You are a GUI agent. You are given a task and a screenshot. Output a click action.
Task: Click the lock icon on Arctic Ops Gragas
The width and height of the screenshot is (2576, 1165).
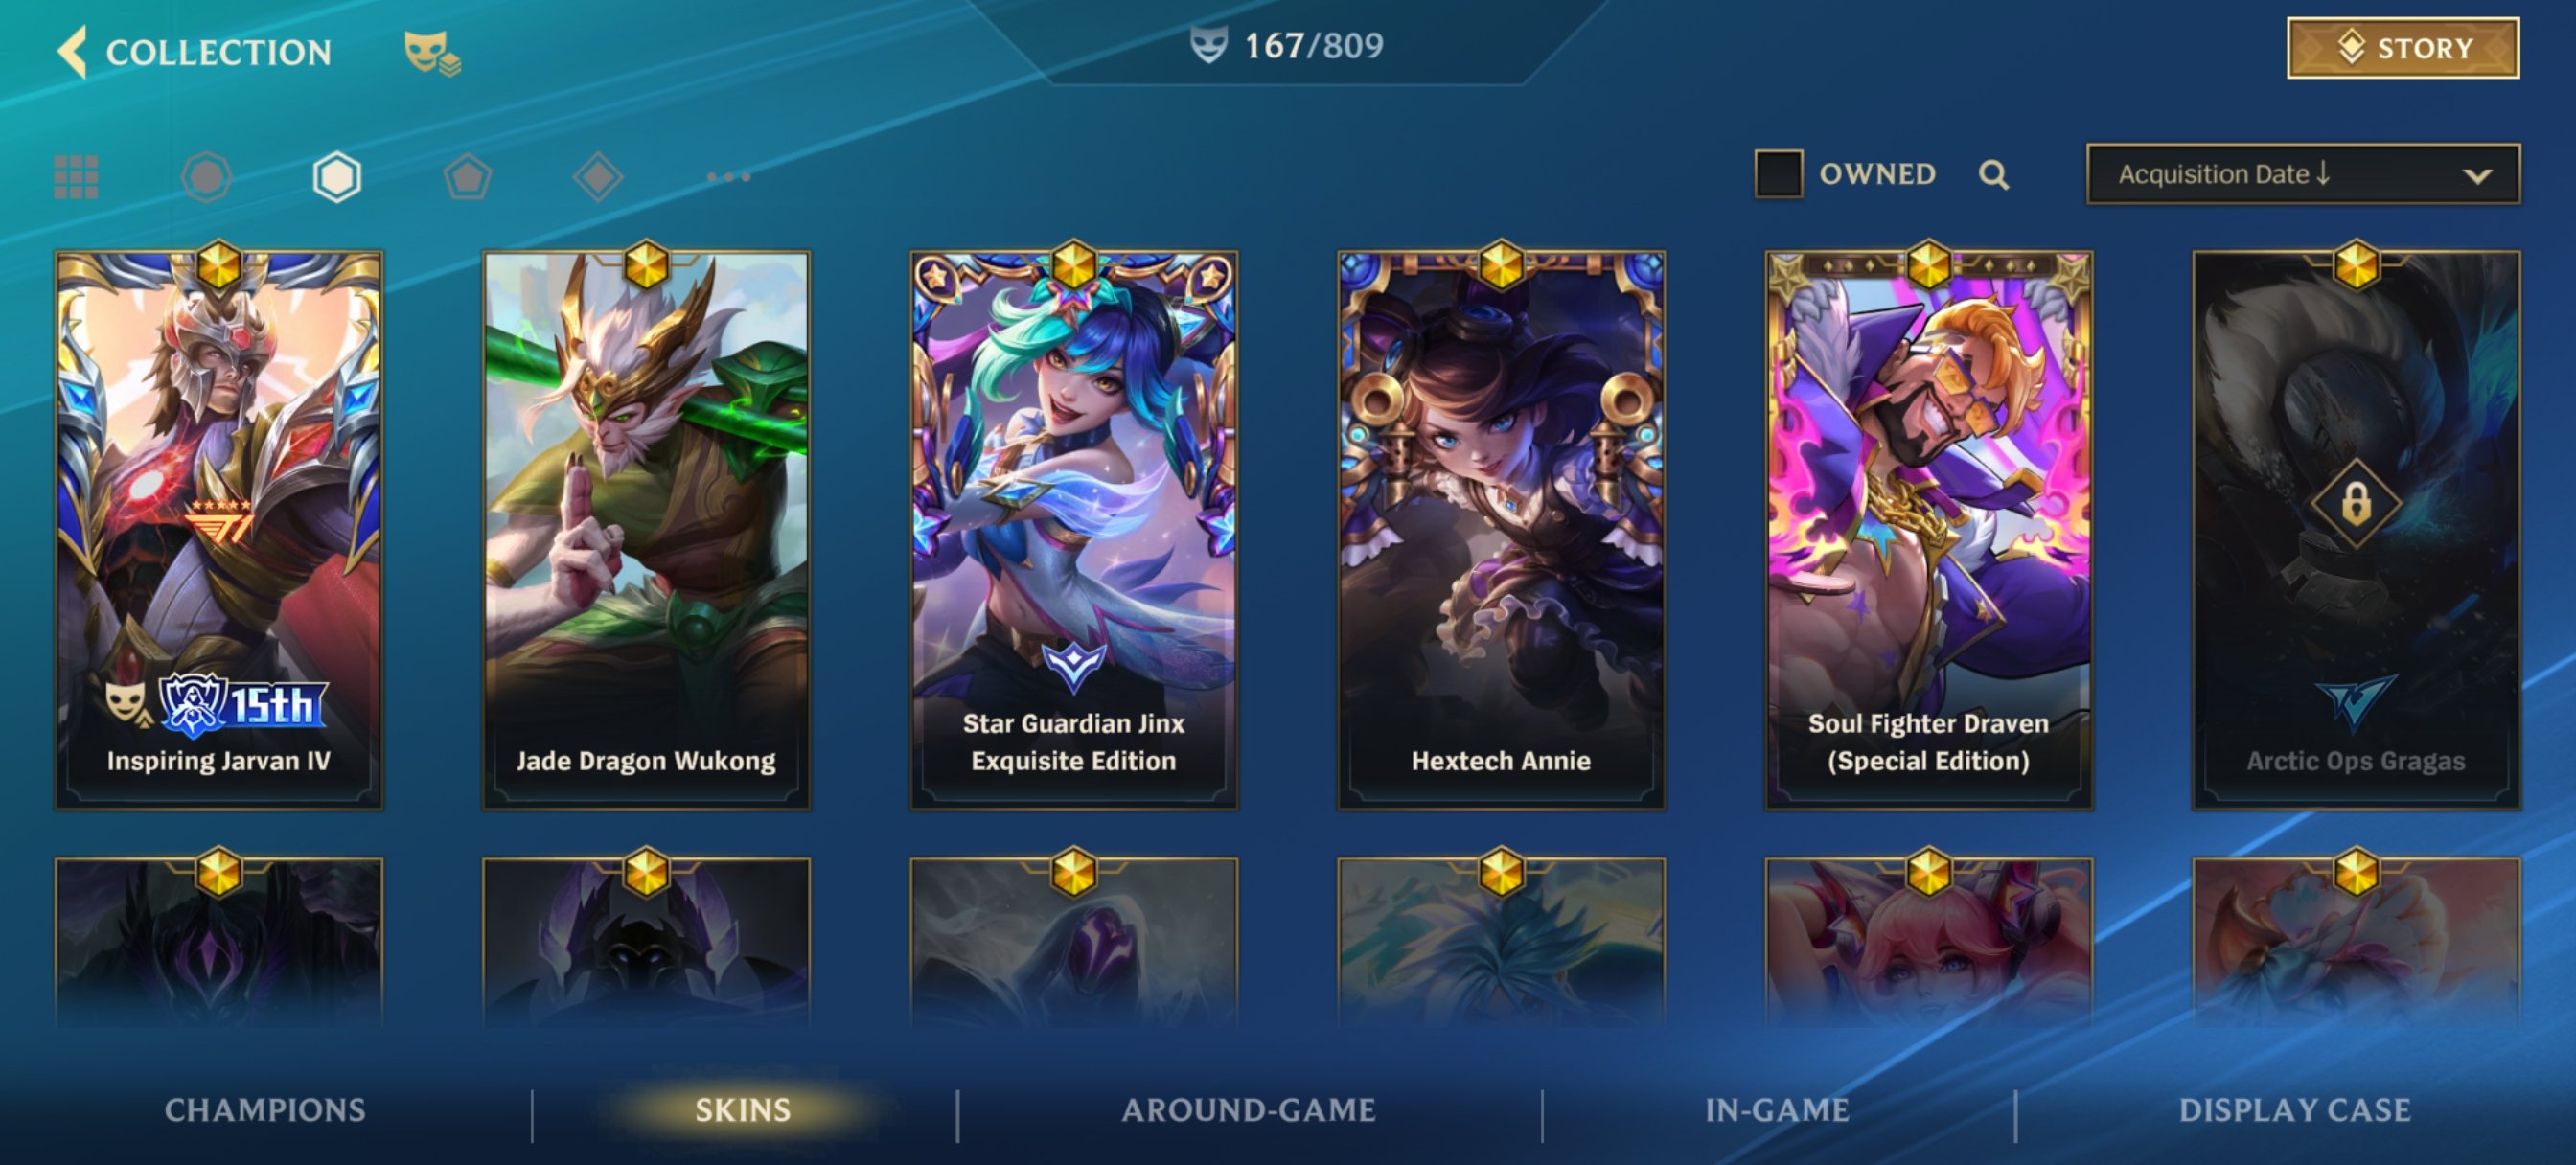pos(2356,503)
